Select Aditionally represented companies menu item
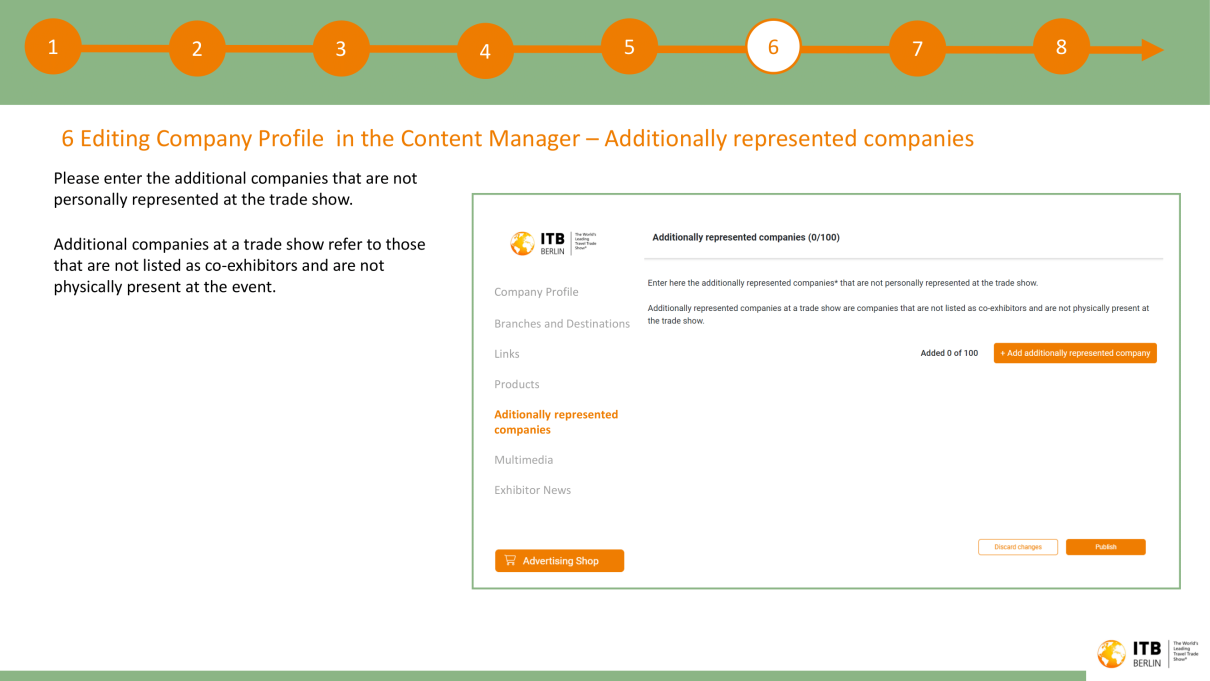 coord(556,422)
